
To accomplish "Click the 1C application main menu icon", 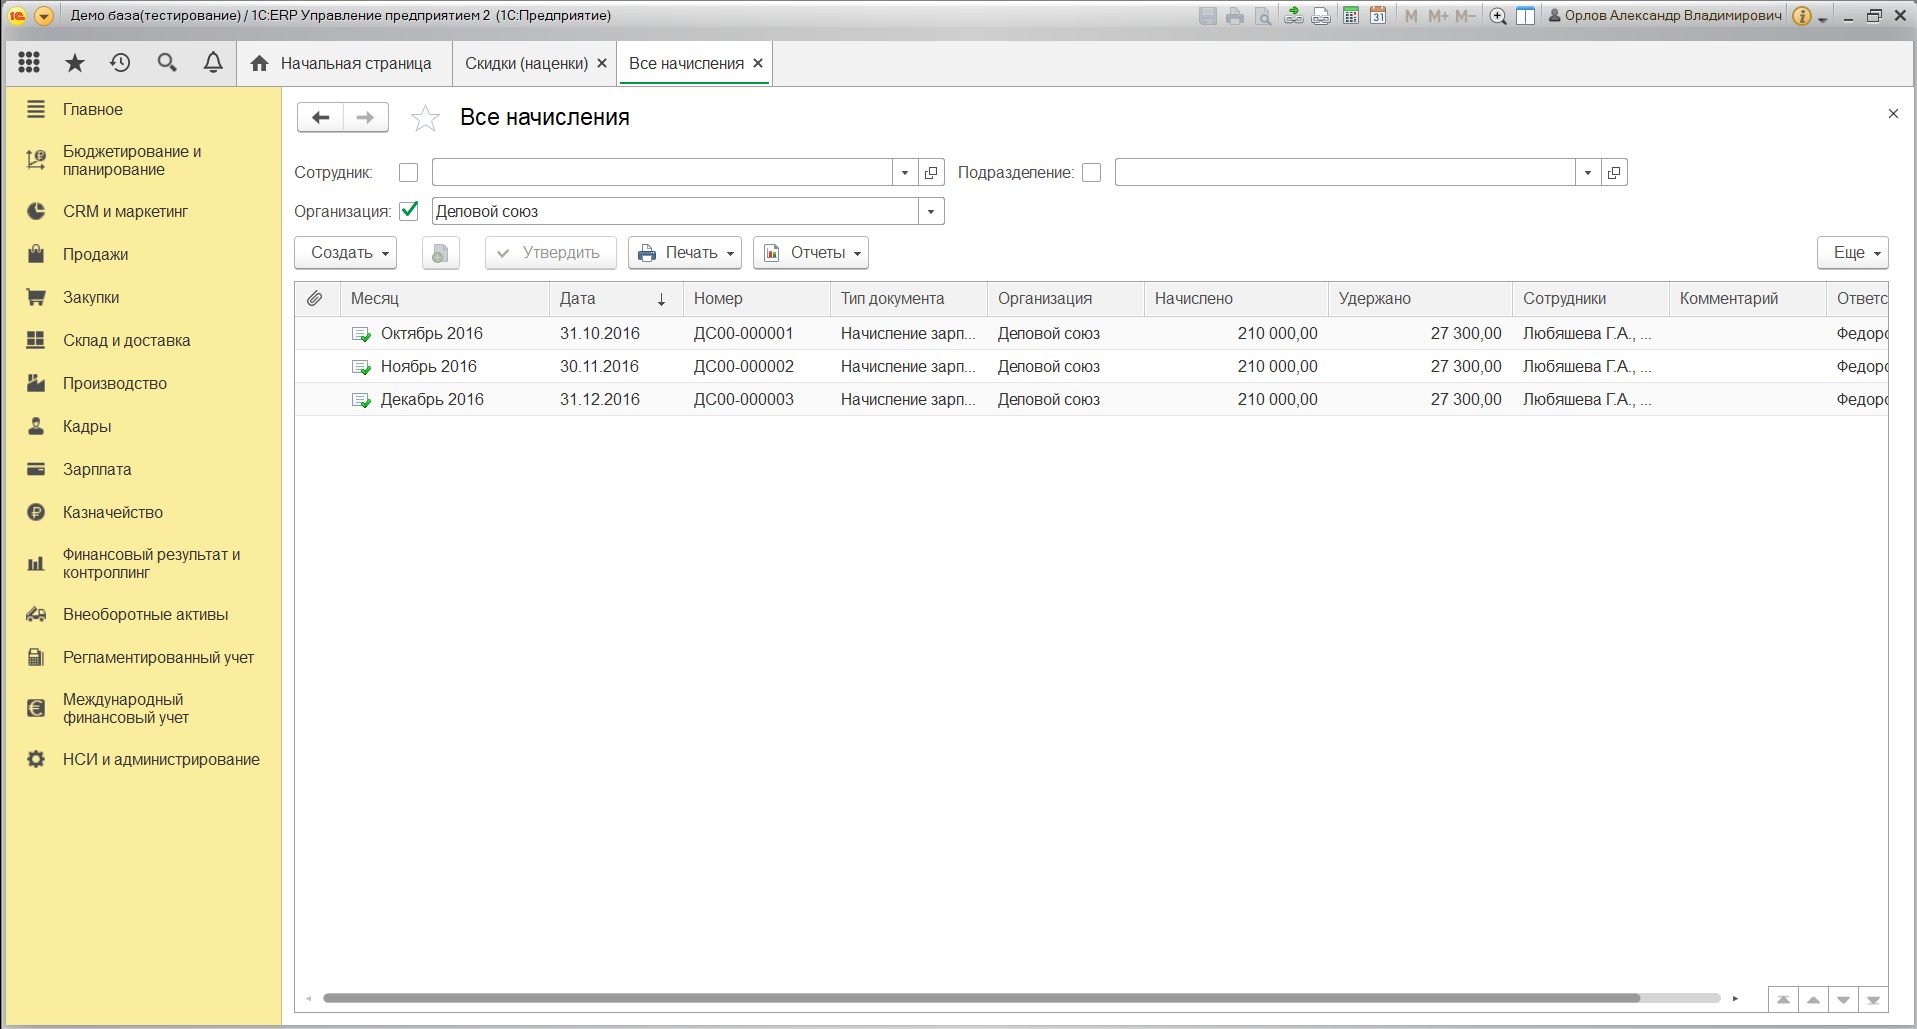I will point(44,16).
